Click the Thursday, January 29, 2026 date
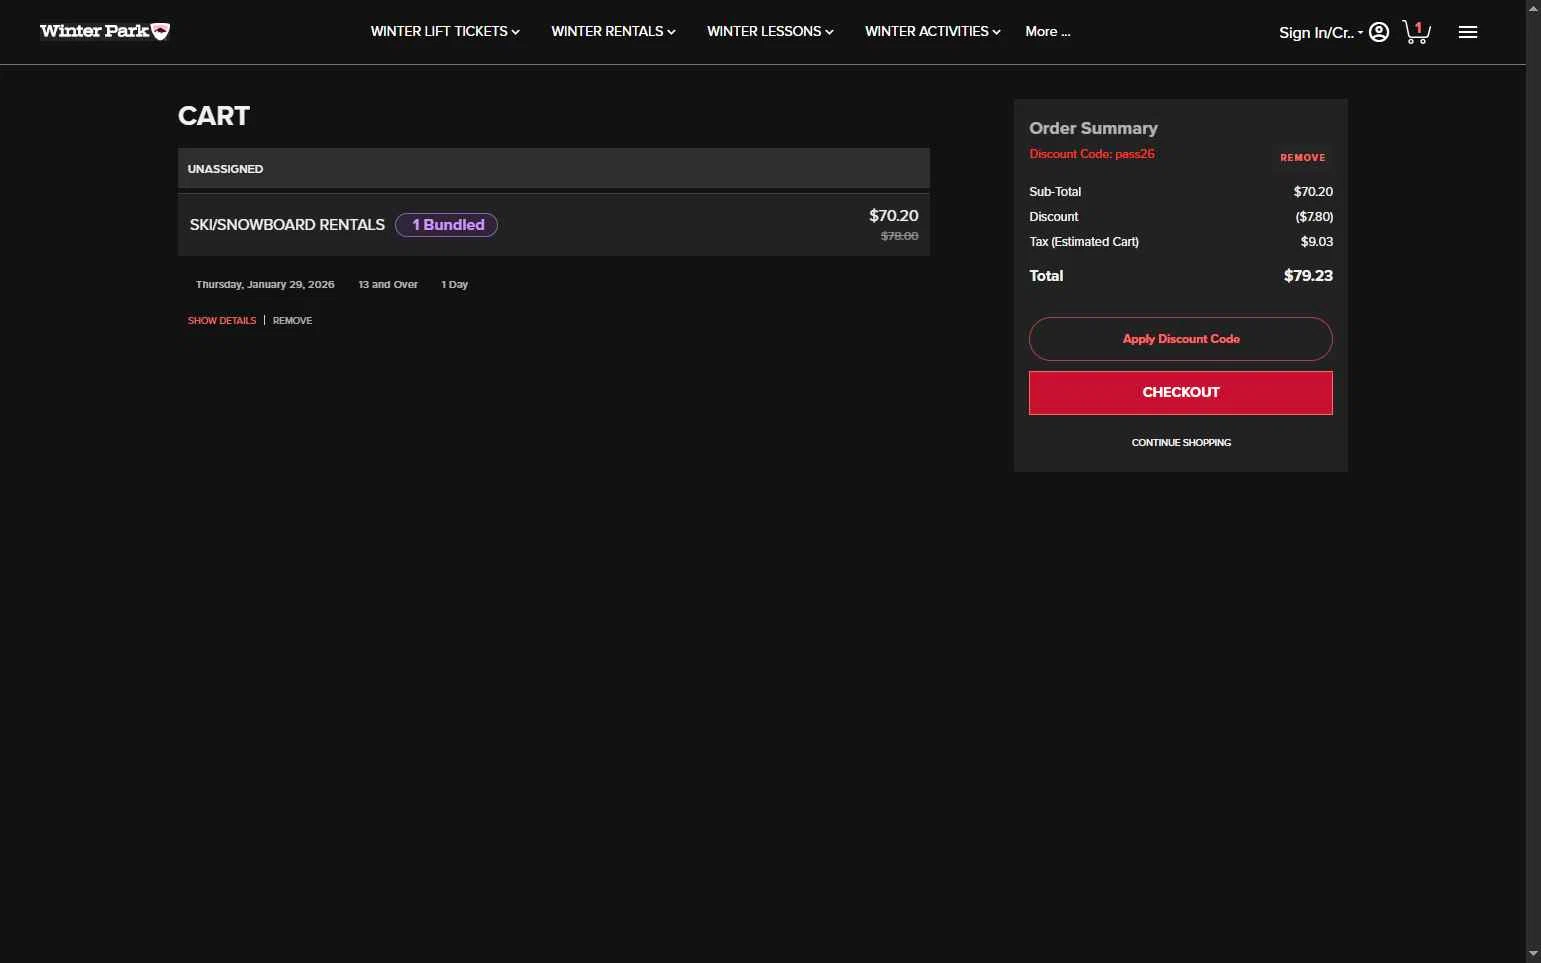 pos(265,284)
